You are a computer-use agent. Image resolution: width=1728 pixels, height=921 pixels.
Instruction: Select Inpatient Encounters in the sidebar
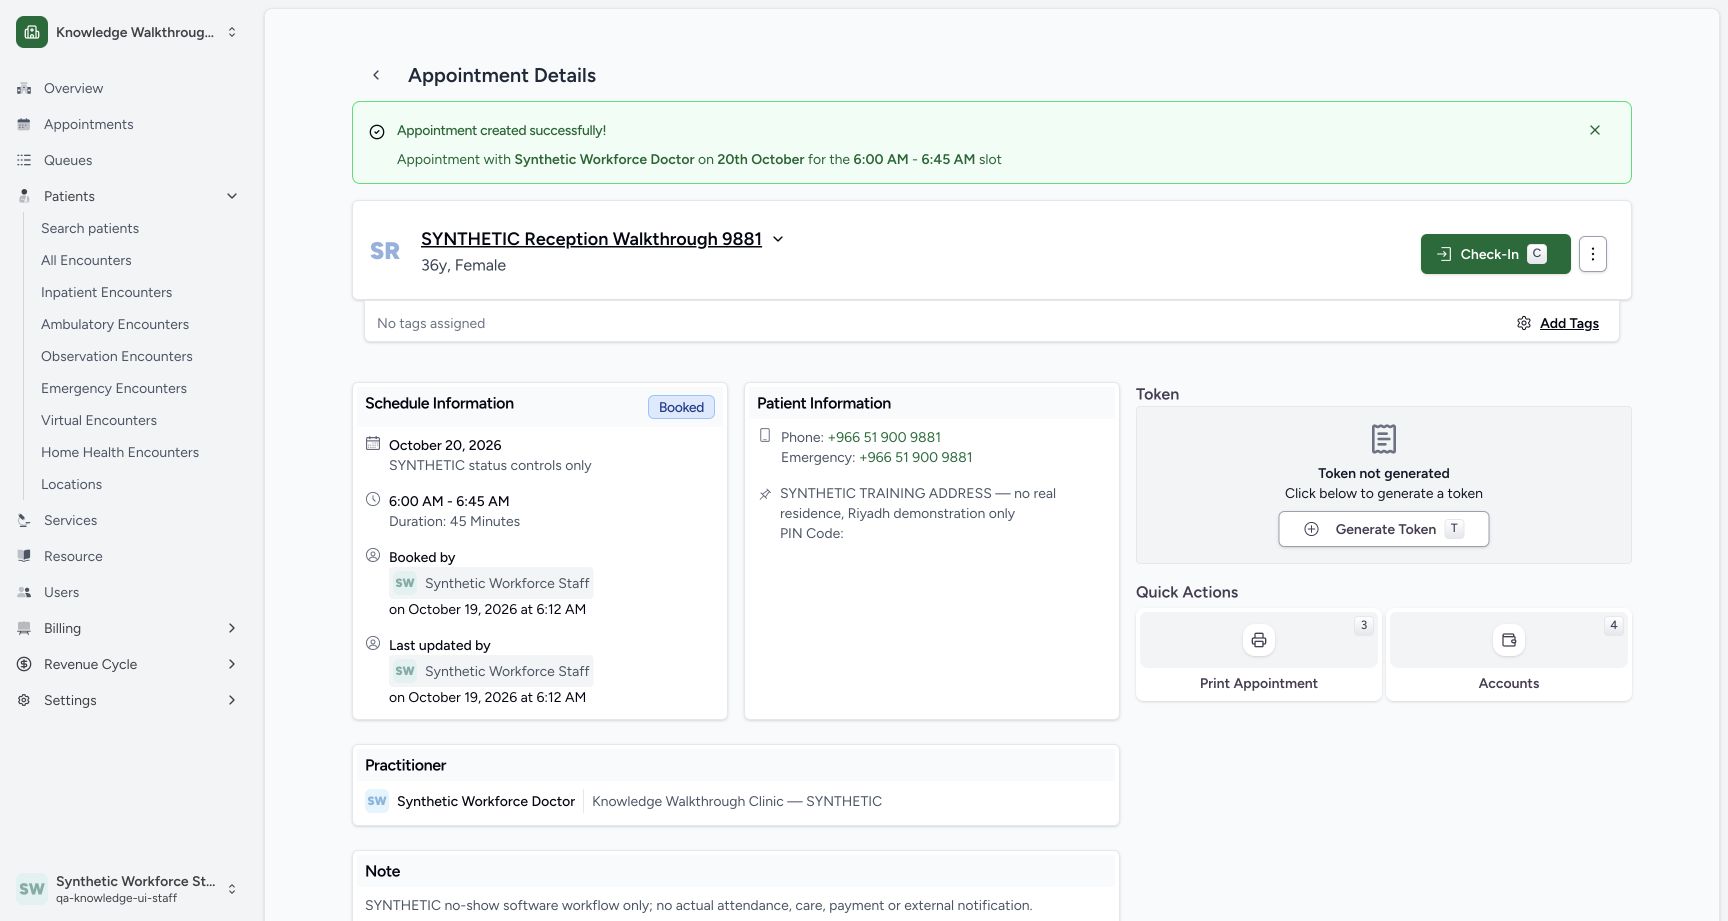(x=106, y=292)
